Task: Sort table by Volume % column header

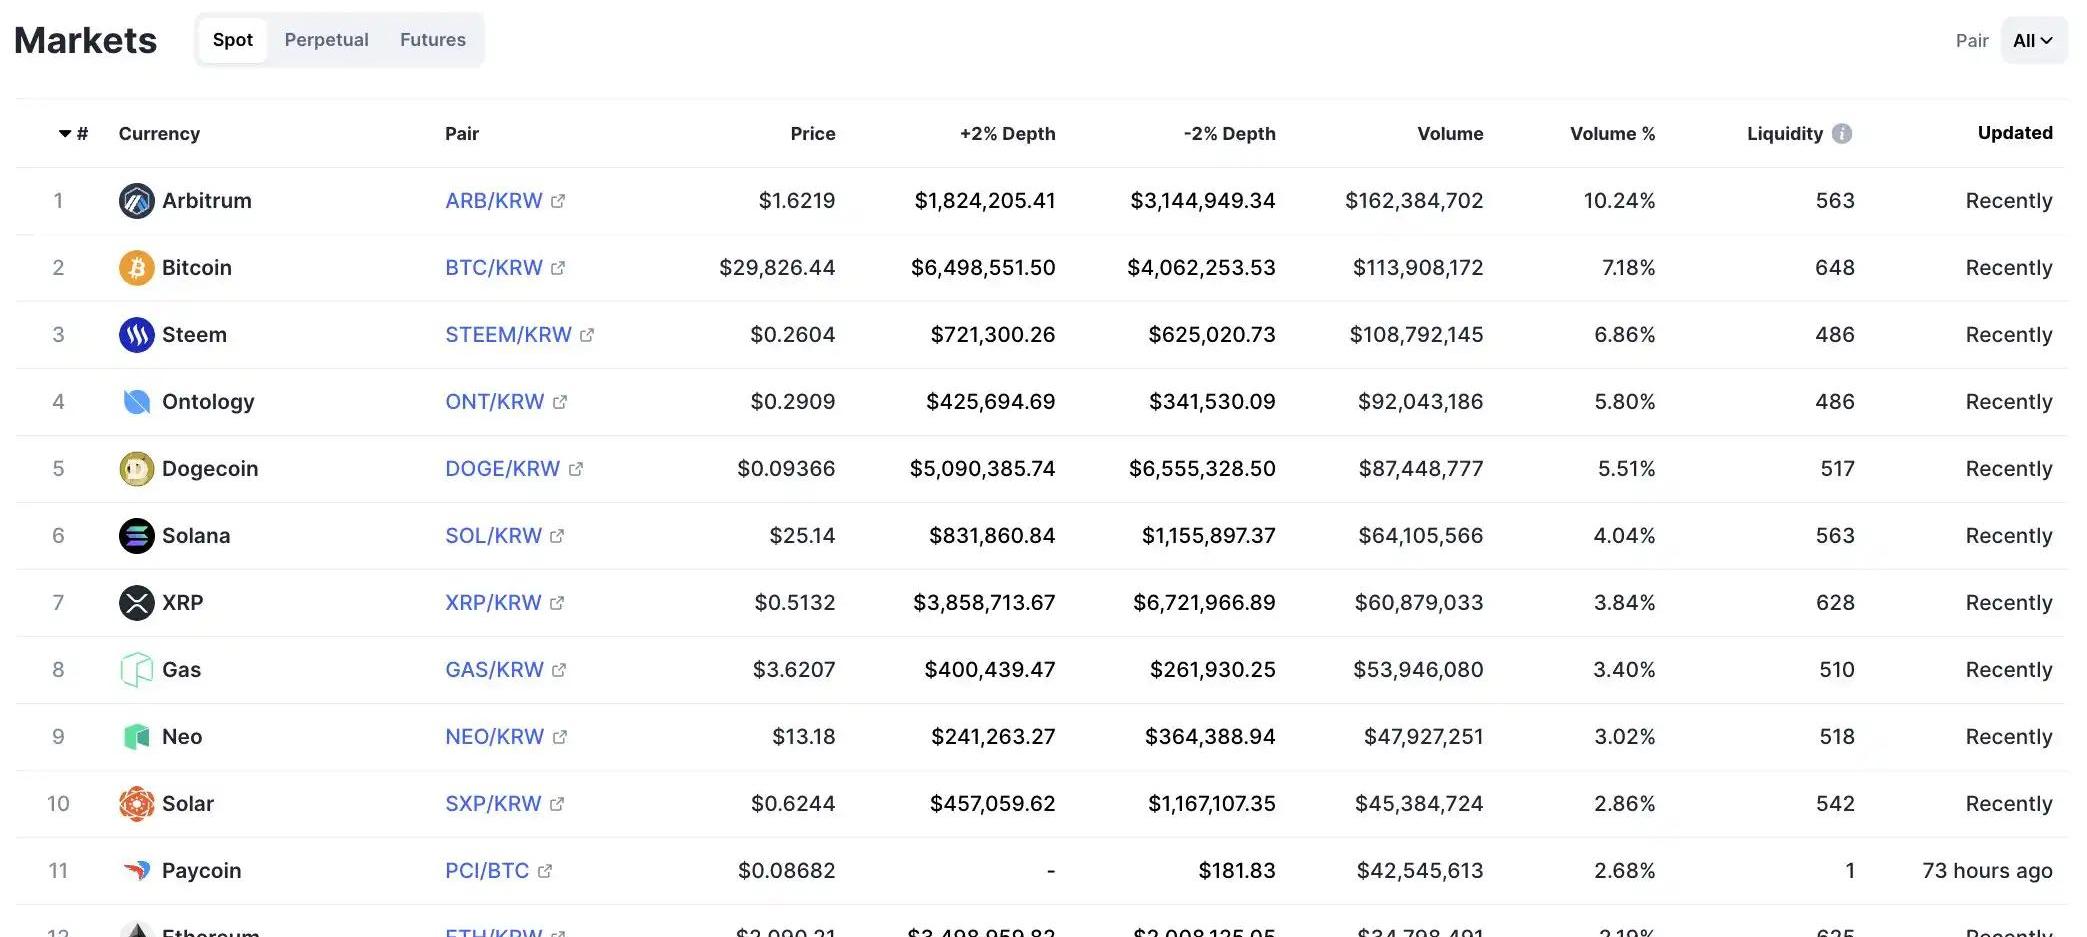Action: pyautogui.click(x=1612, y=134)
